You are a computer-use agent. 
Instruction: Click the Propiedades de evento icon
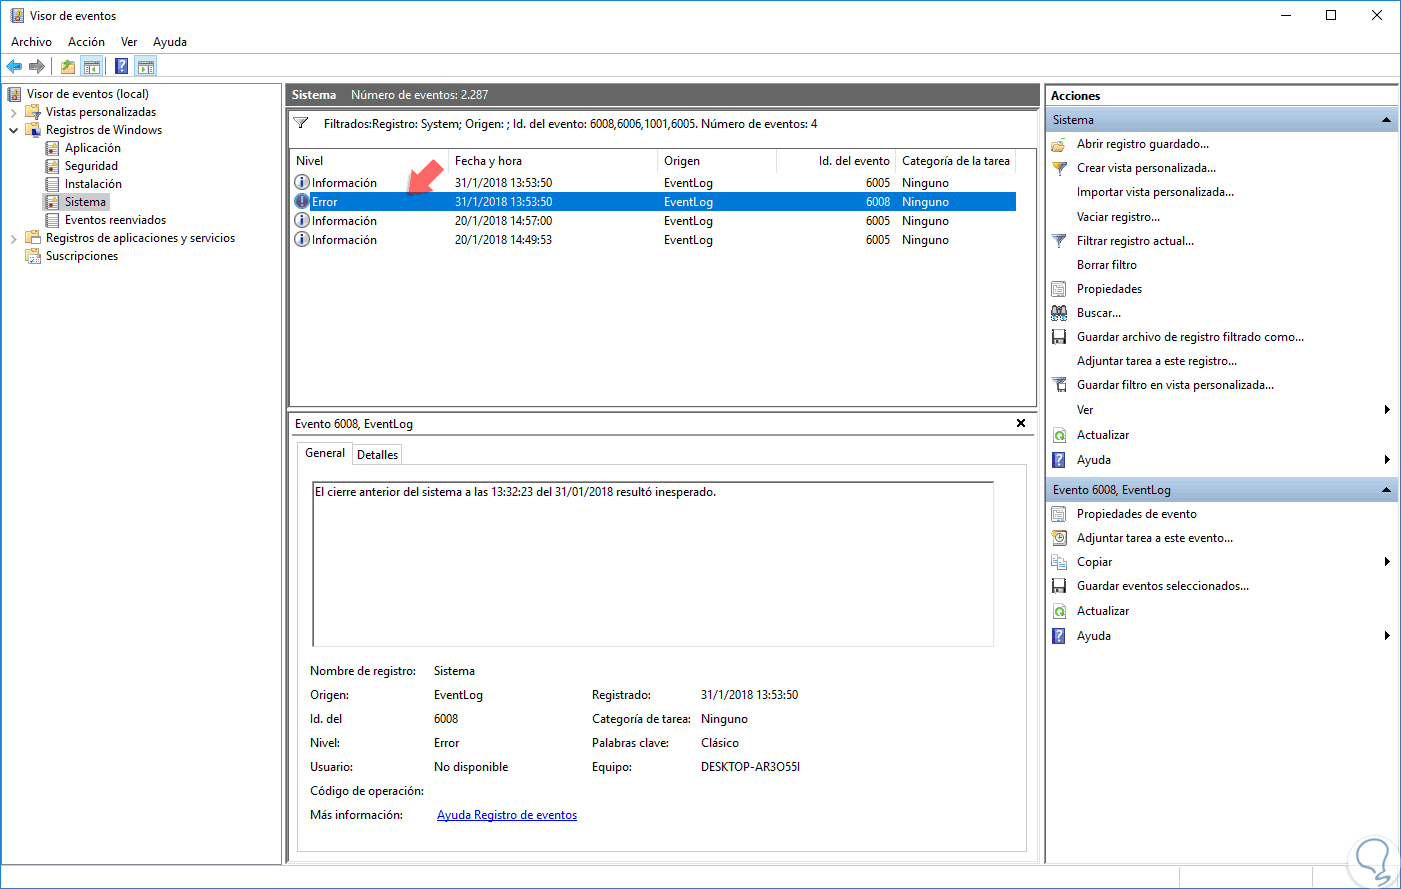tap(1059, 514)
